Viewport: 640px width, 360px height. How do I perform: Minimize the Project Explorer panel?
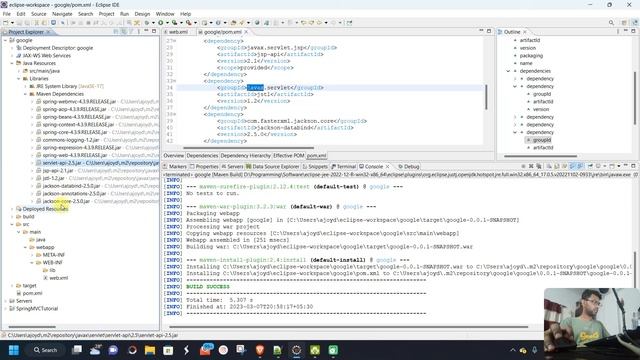tap(146, 31)
